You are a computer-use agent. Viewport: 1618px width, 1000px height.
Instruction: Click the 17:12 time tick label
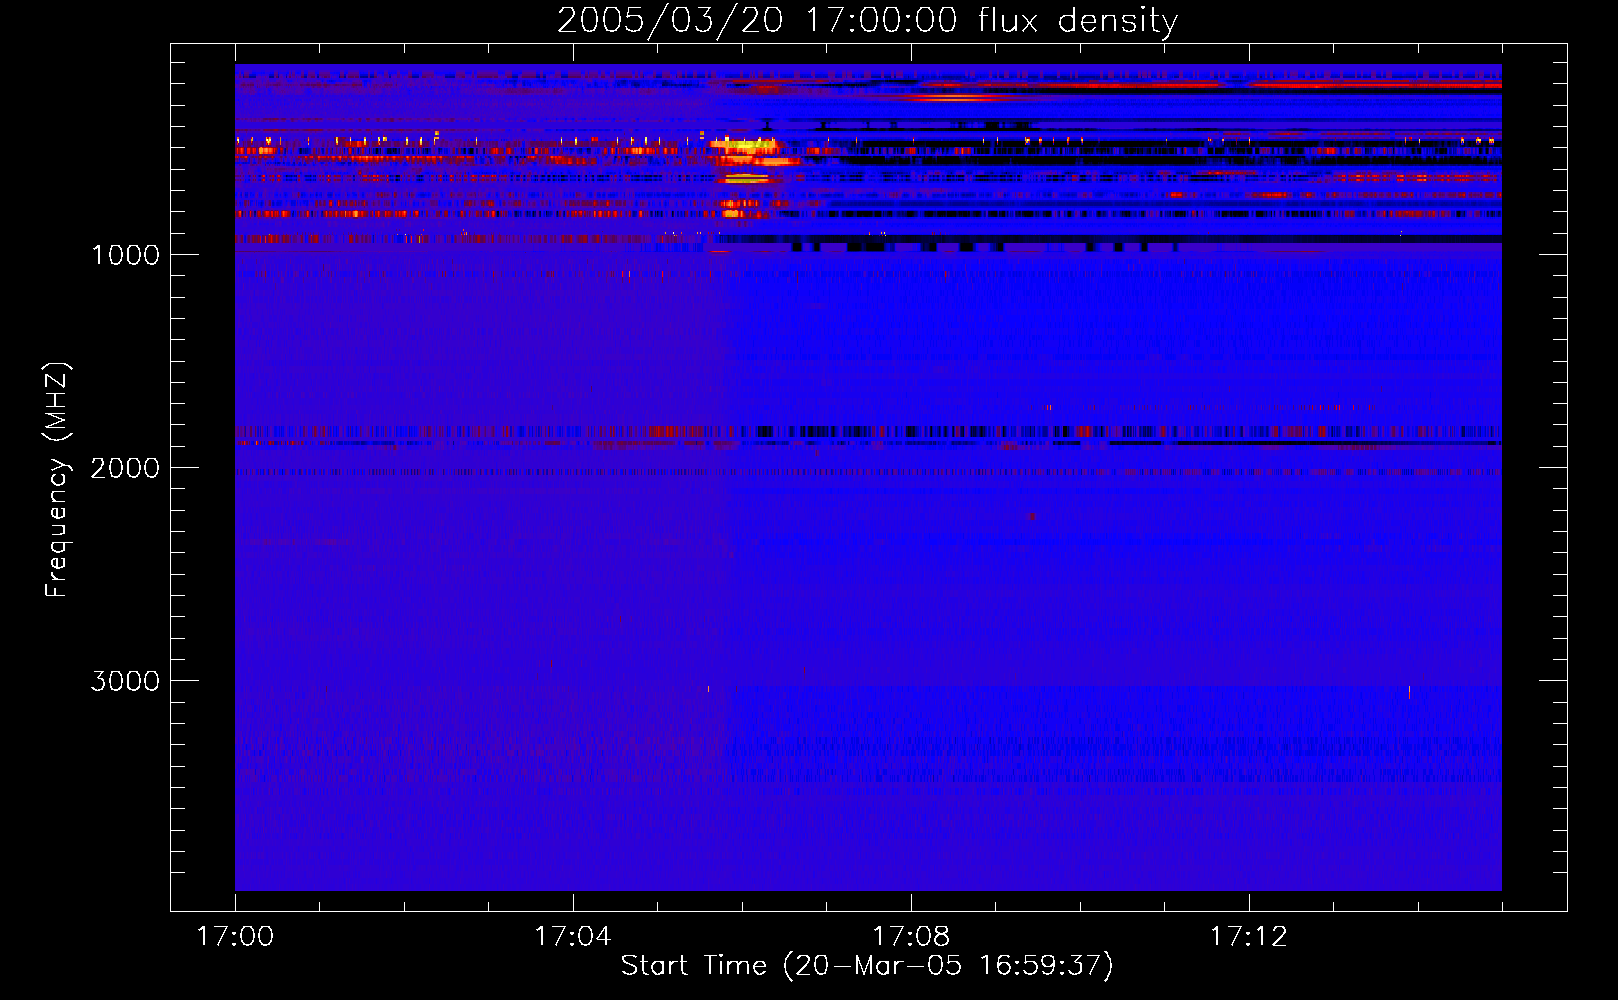click(x=1249, y=937)
